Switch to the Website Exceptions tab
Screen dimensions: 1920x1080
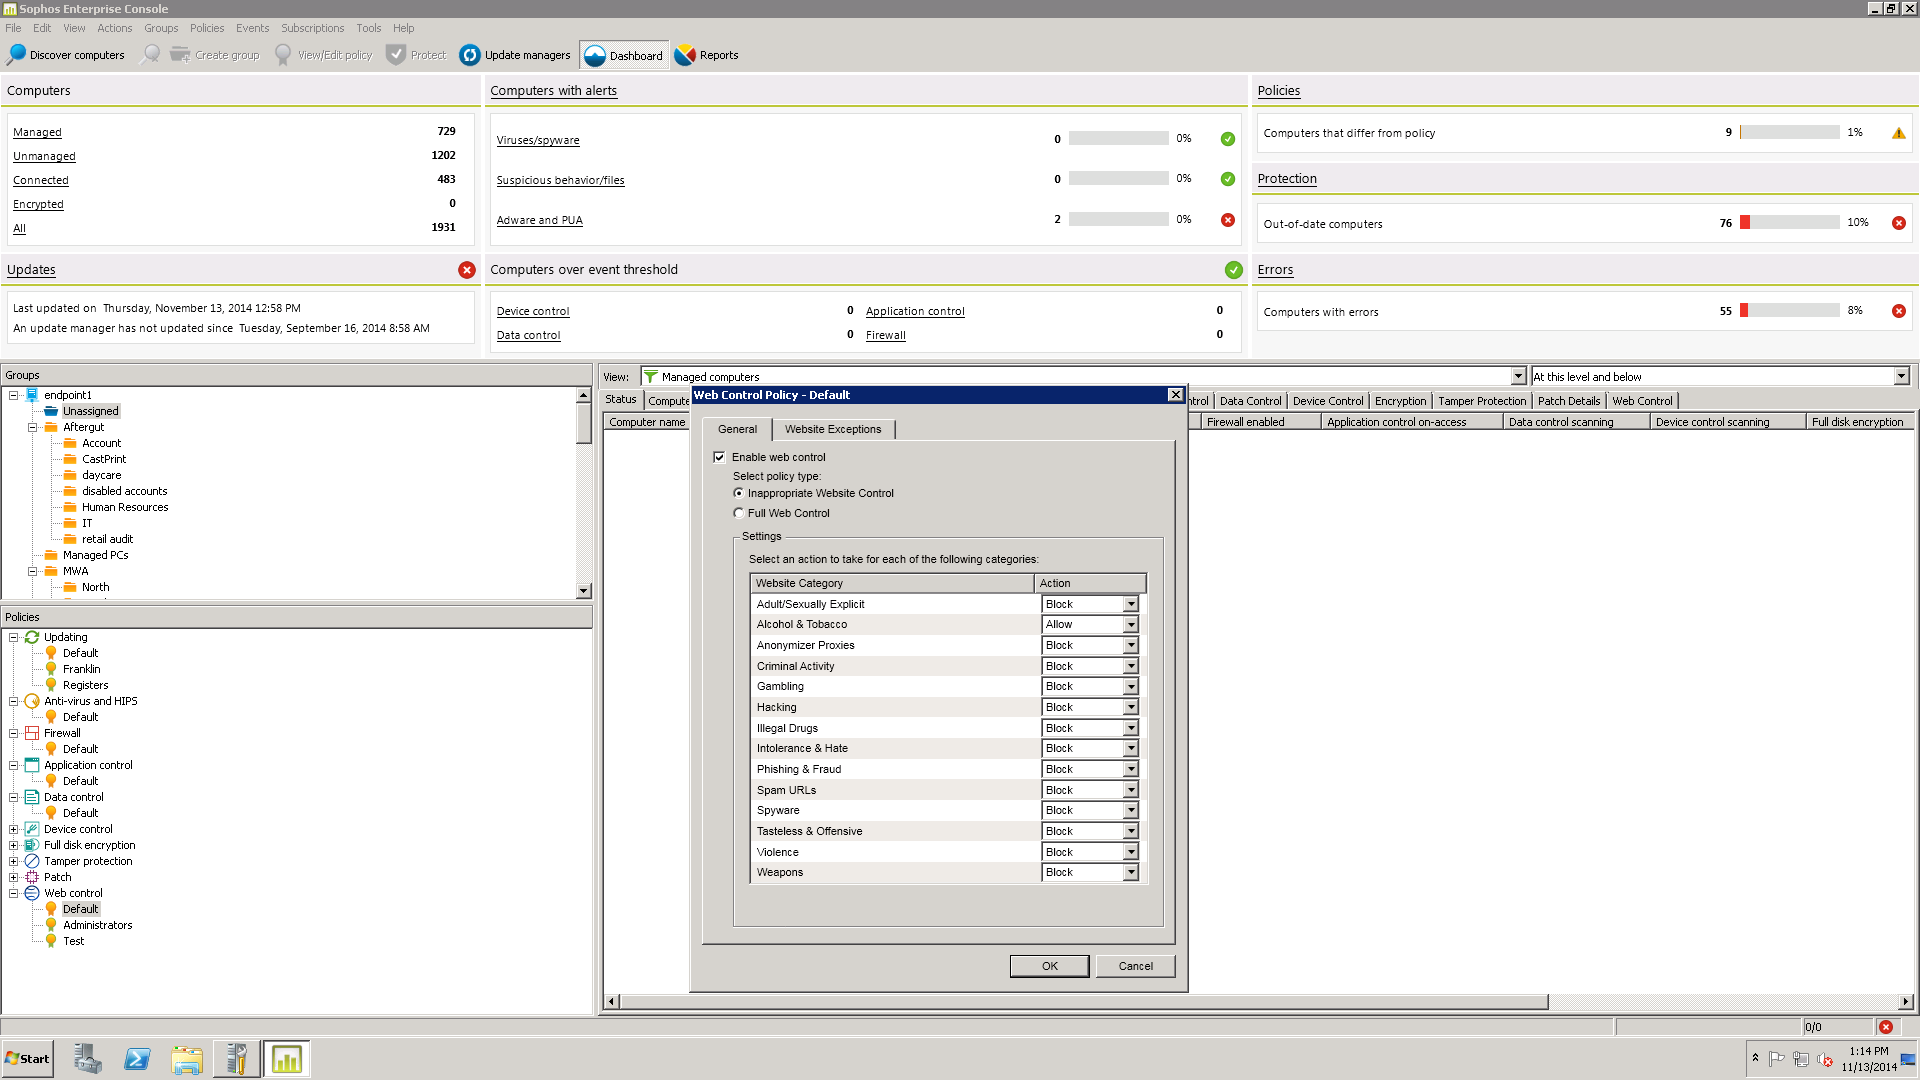(x=833, y=429)
